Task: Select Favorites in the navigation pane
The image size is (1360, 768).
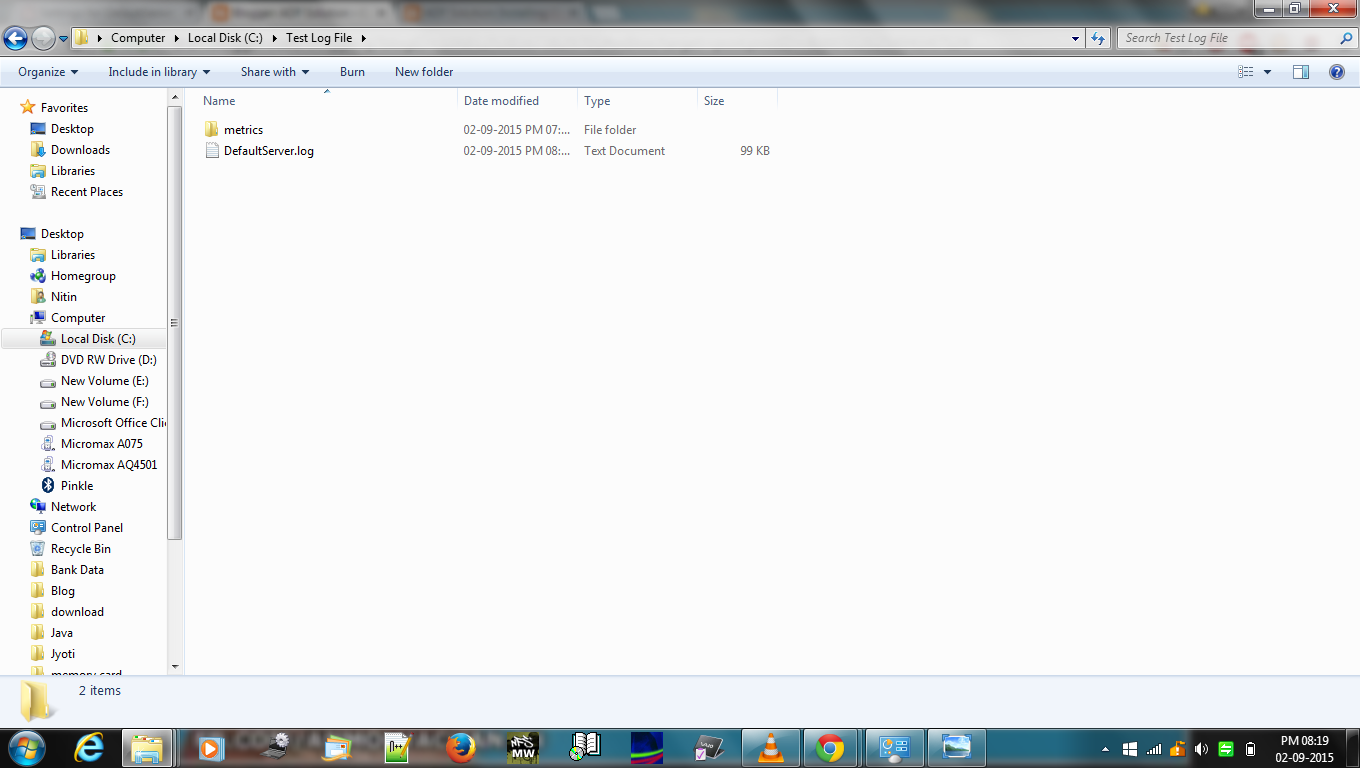Action: pyautogui.click(x=64, y=108)
